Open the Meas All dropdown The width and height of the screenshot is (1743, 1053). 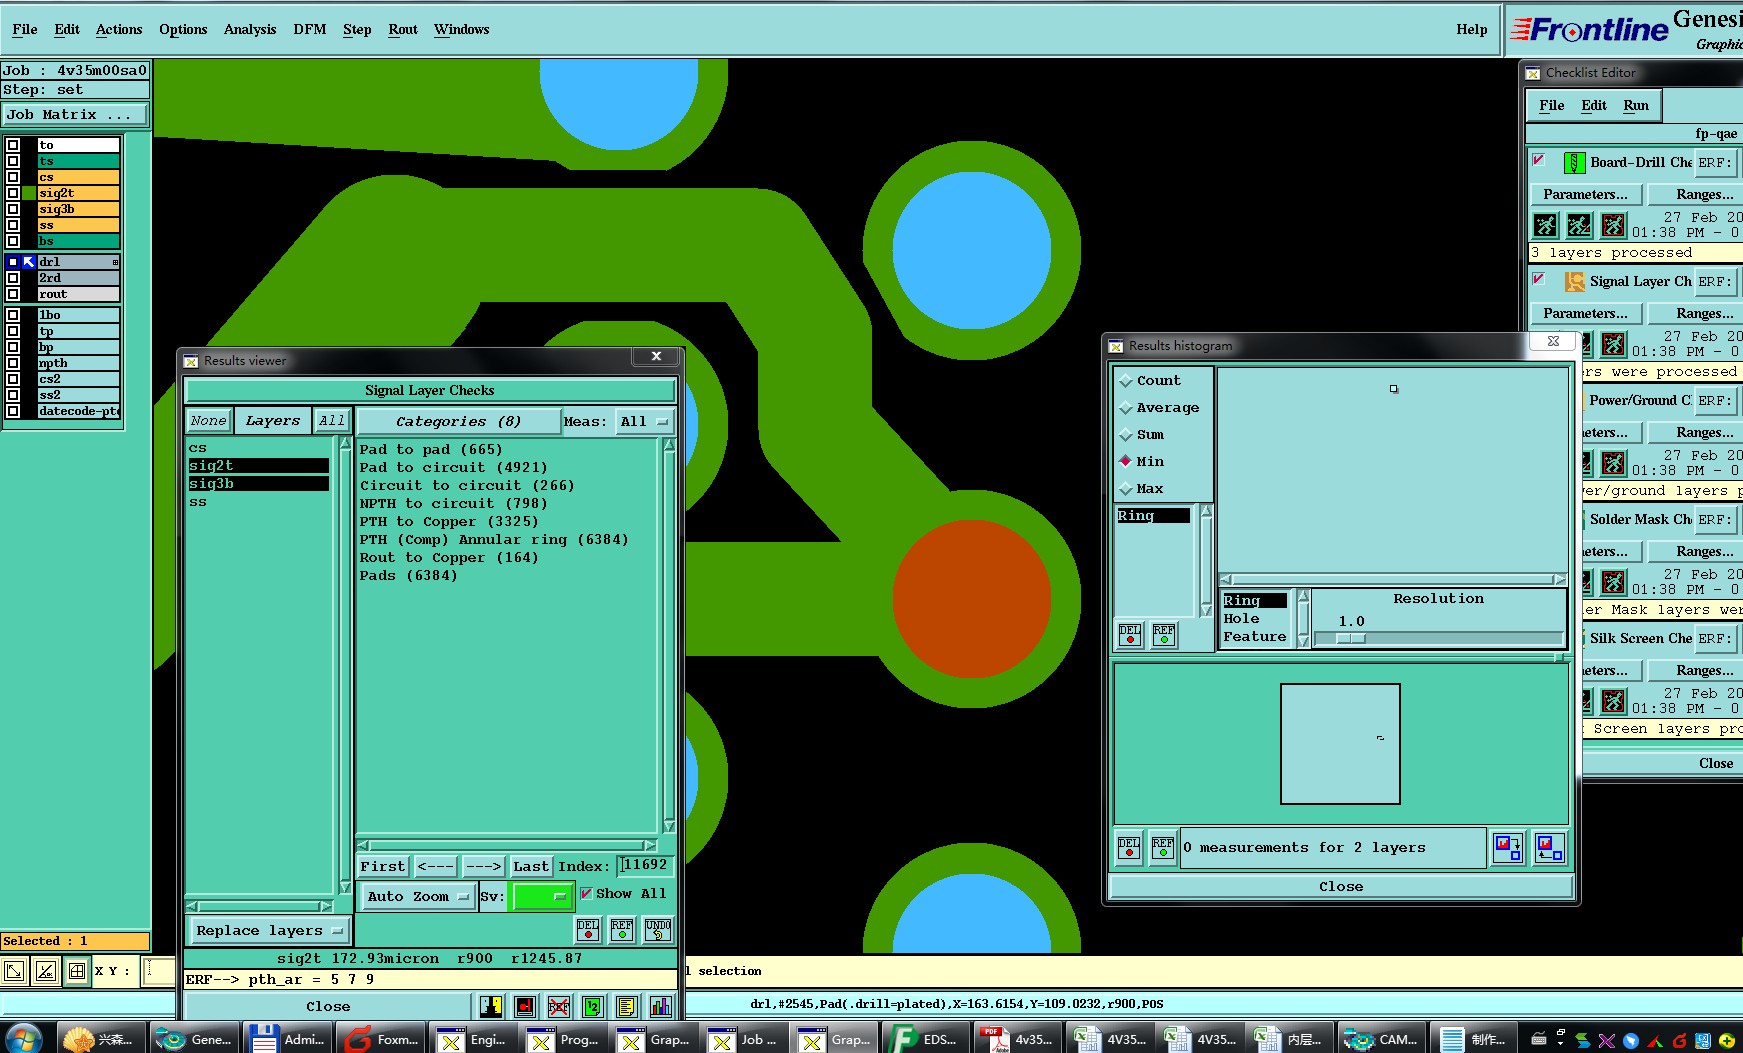pos(644,422)
